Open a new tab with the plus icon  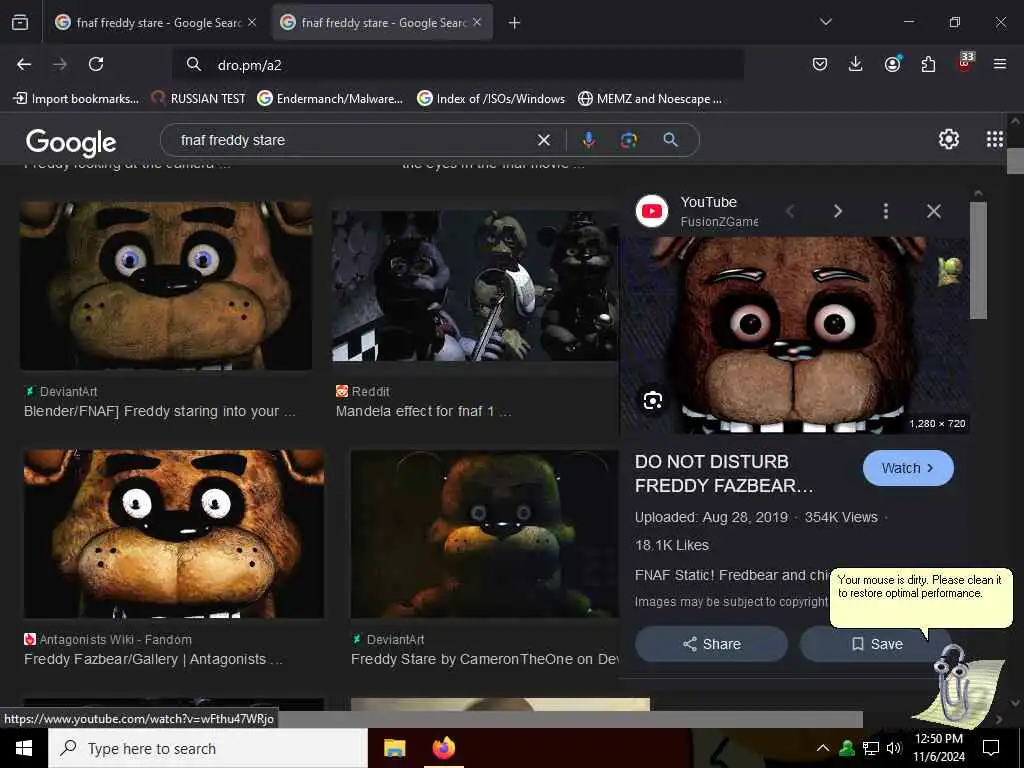[x=515, y=23]
